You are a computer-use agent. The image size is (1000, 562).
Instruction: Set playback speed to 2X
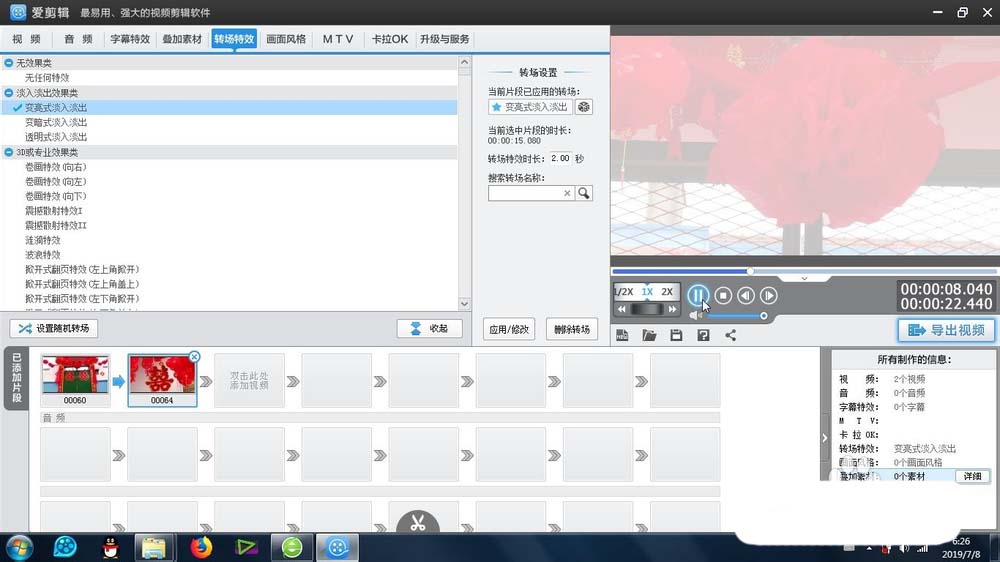(667, 292)
